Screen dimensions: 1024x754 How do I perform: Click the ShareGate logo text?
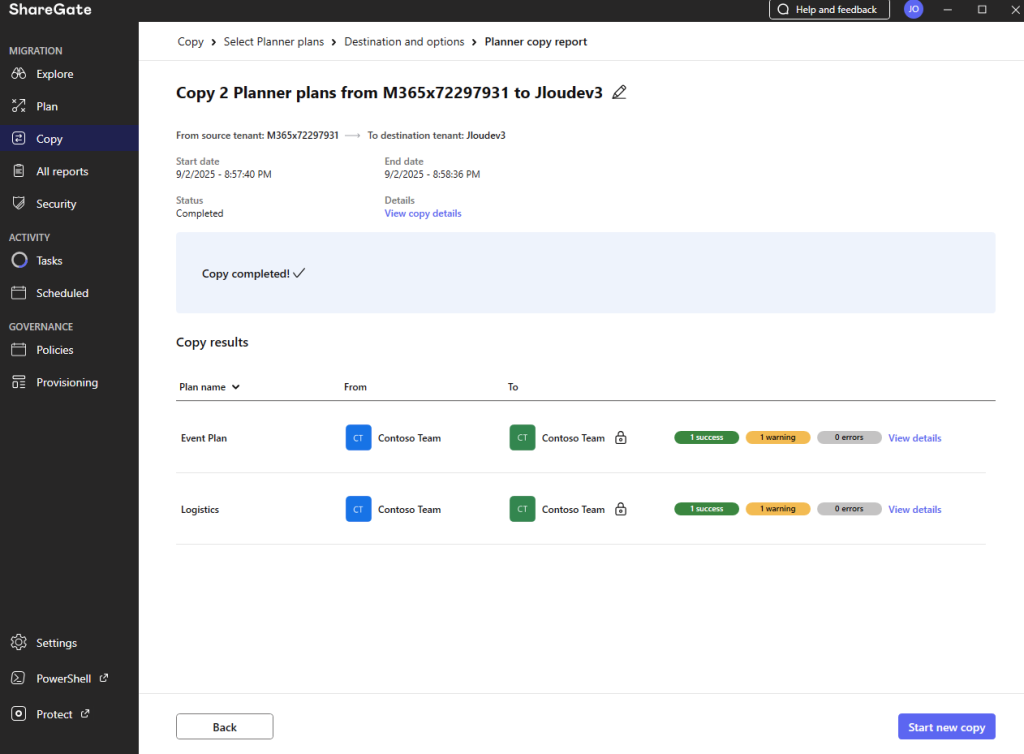(x=50, y=9)
